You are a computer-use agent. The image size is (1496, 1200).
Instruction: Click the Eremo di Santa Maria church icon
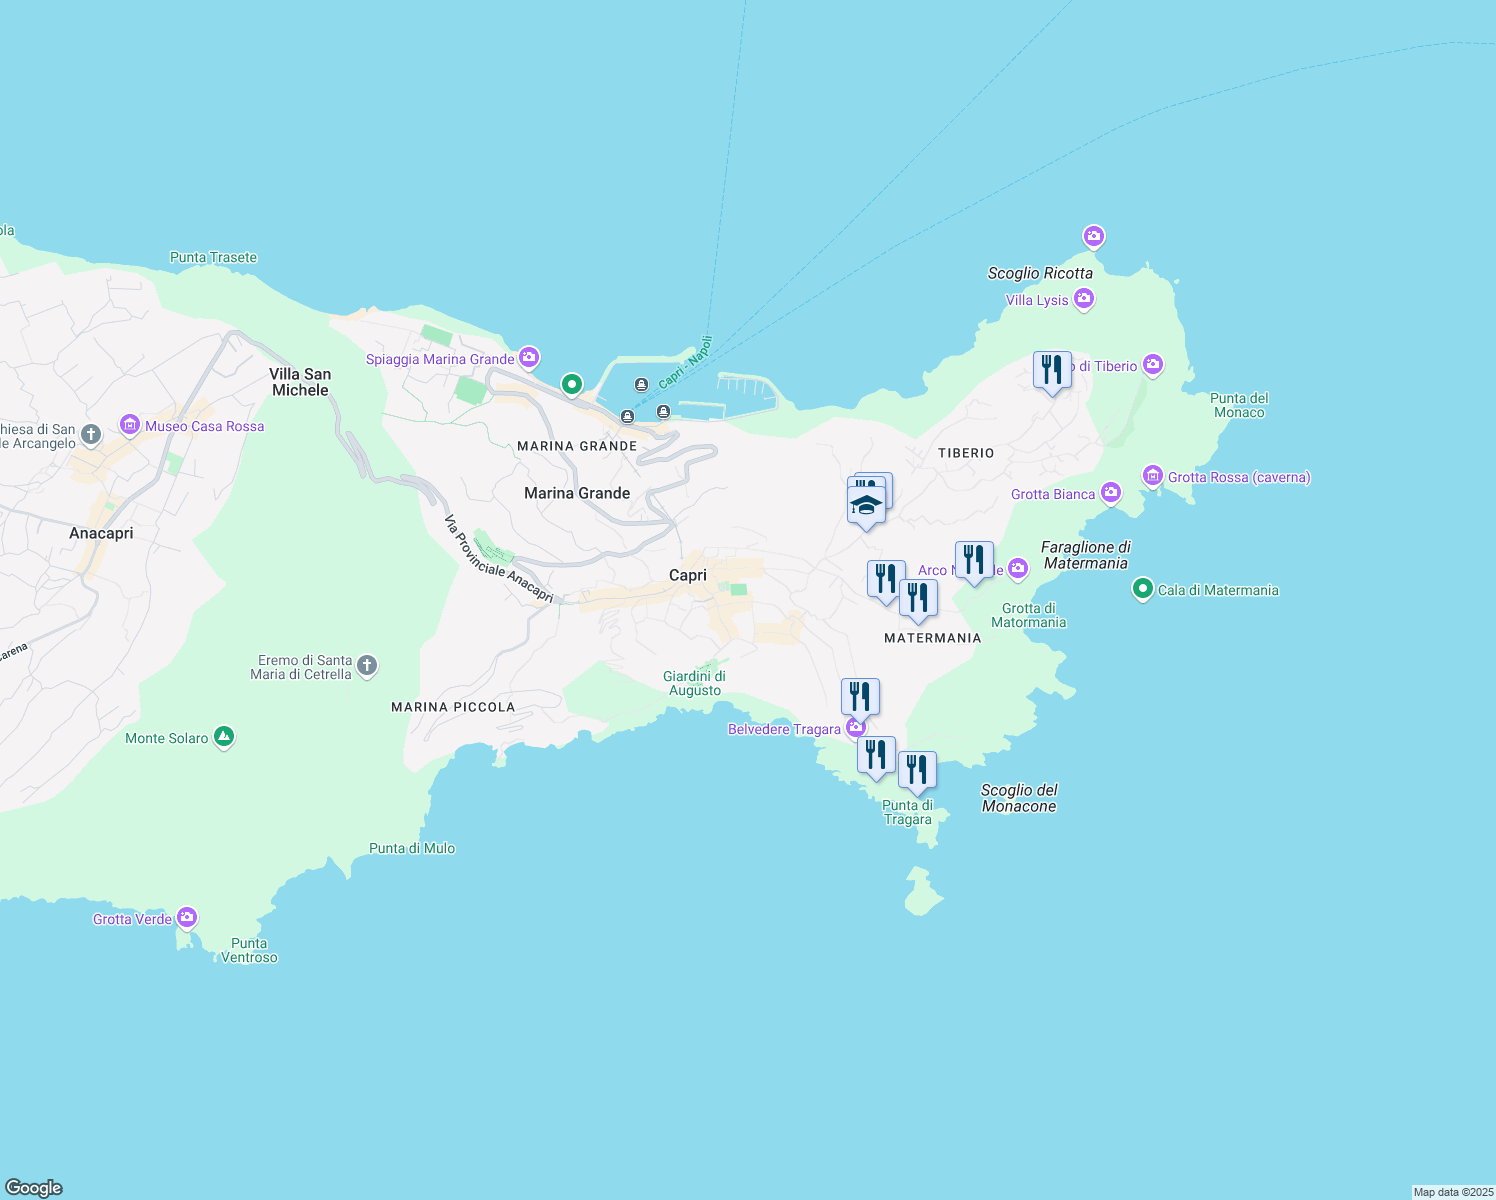[367, 665]
